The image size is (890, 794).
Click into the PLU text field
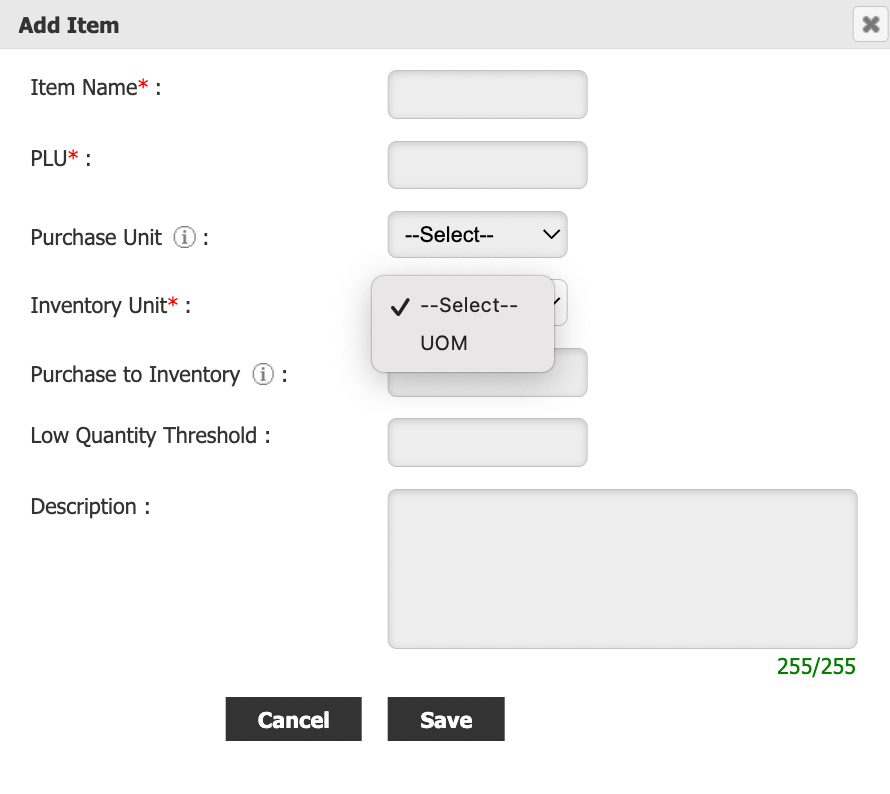coord(487,165)
